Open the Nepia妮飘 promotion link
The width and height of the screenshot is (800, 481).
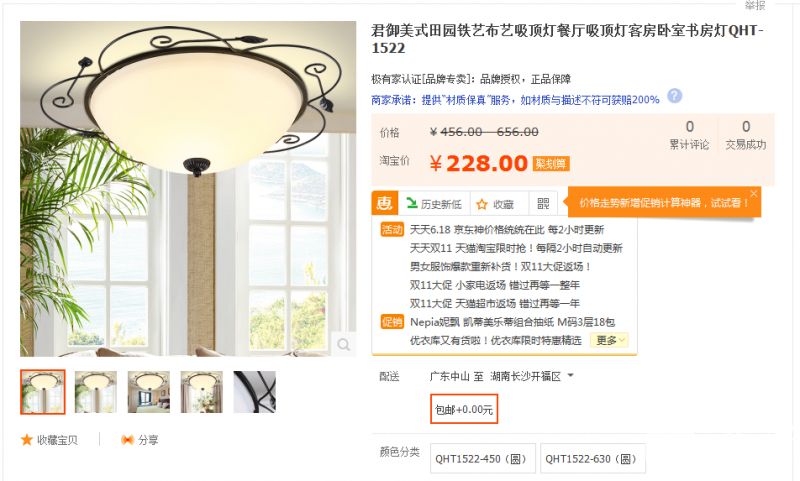512,322
